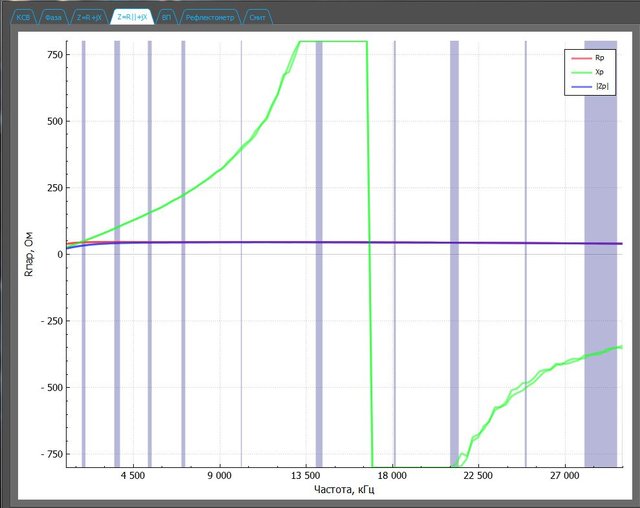The width and height of the screenshot is (640, 508).
Task: Open the Фаза tab
Action: (x=55, y=17)
